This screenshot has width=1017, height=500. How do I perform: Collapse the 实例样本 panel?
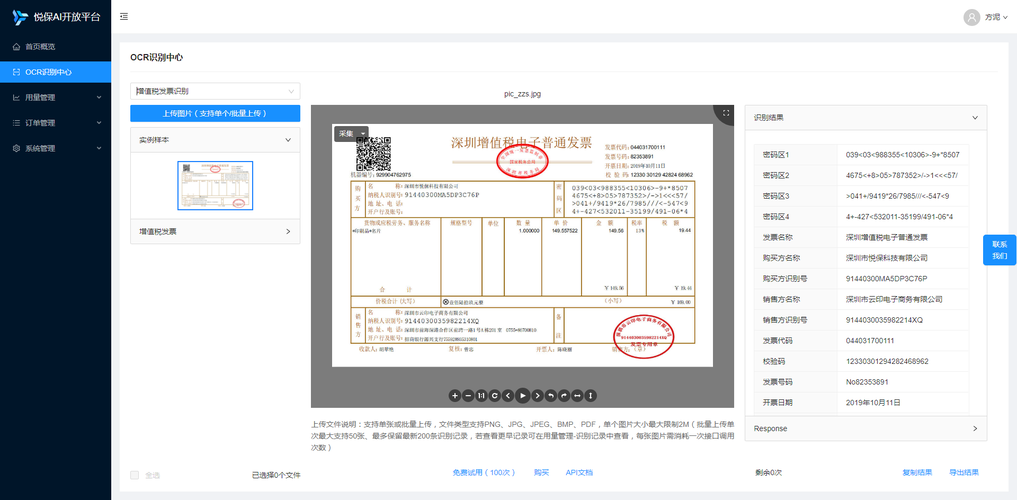(215, 139)
